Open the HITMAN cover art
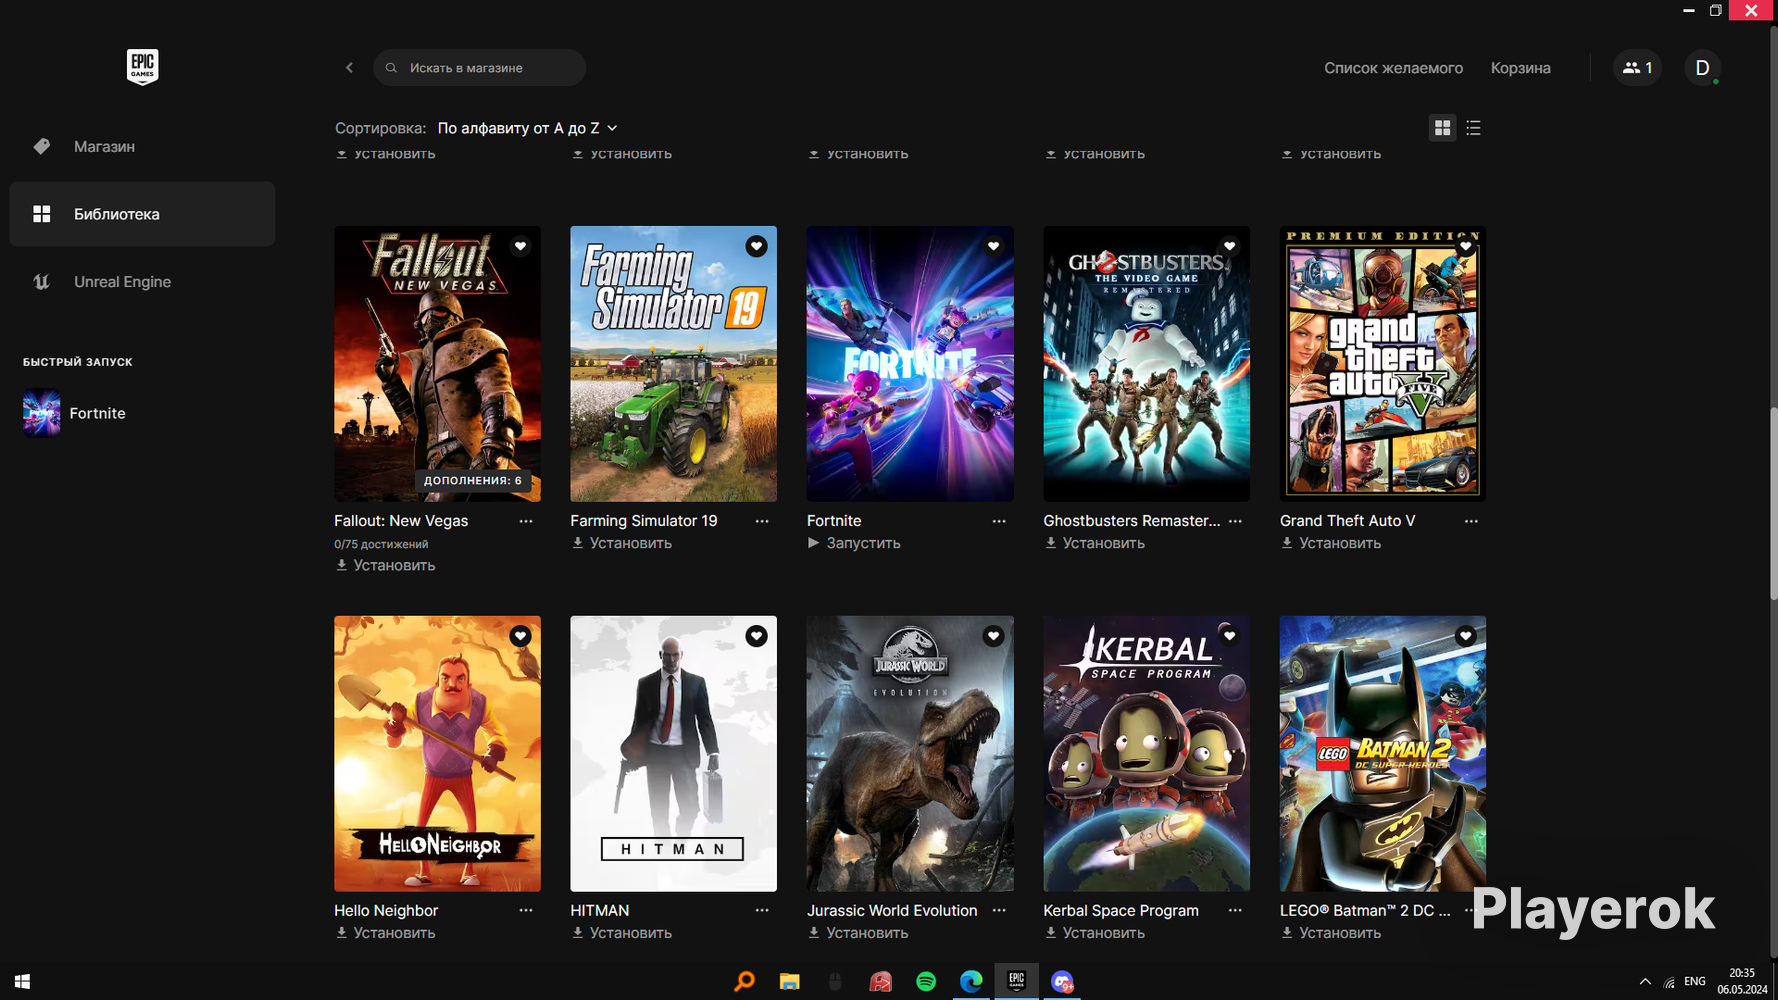Image resolution: width=1778 pixels, height=1000 pixels. click(673, 754)
